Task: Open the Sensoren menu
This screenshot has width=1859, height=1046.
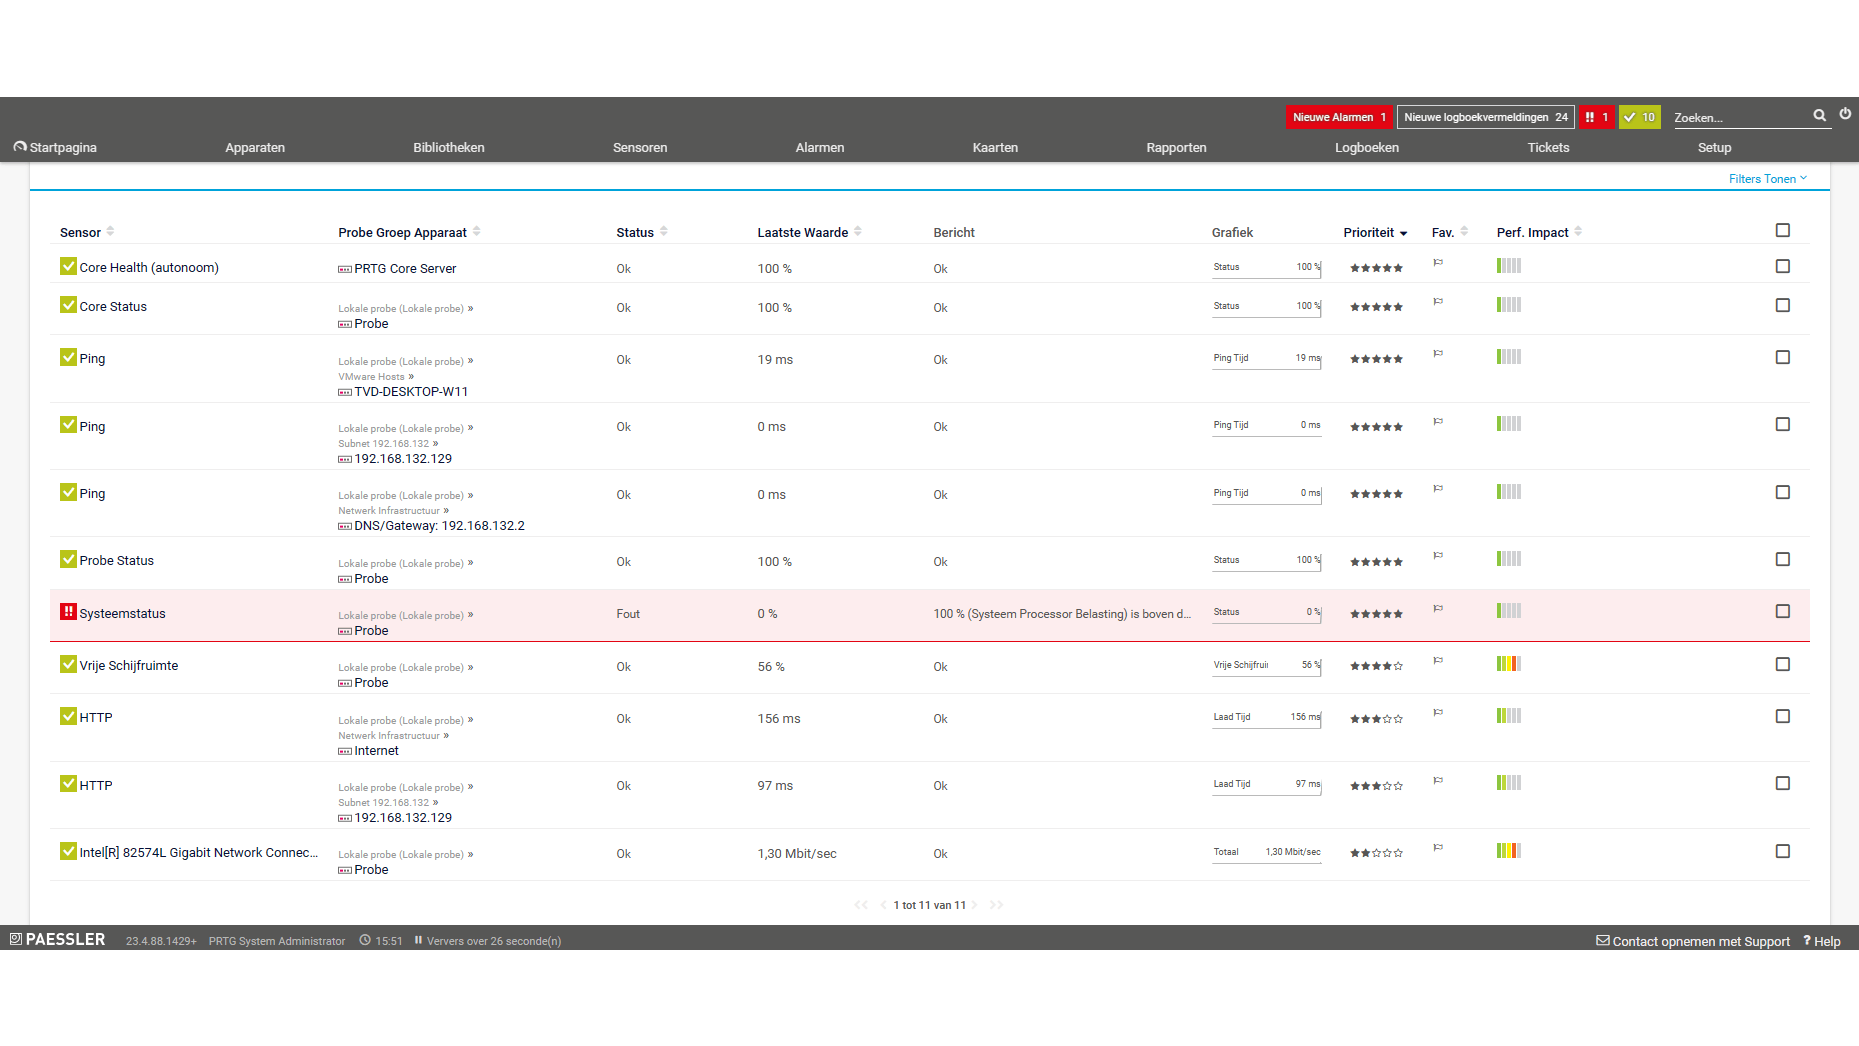Action: (640, 147)
